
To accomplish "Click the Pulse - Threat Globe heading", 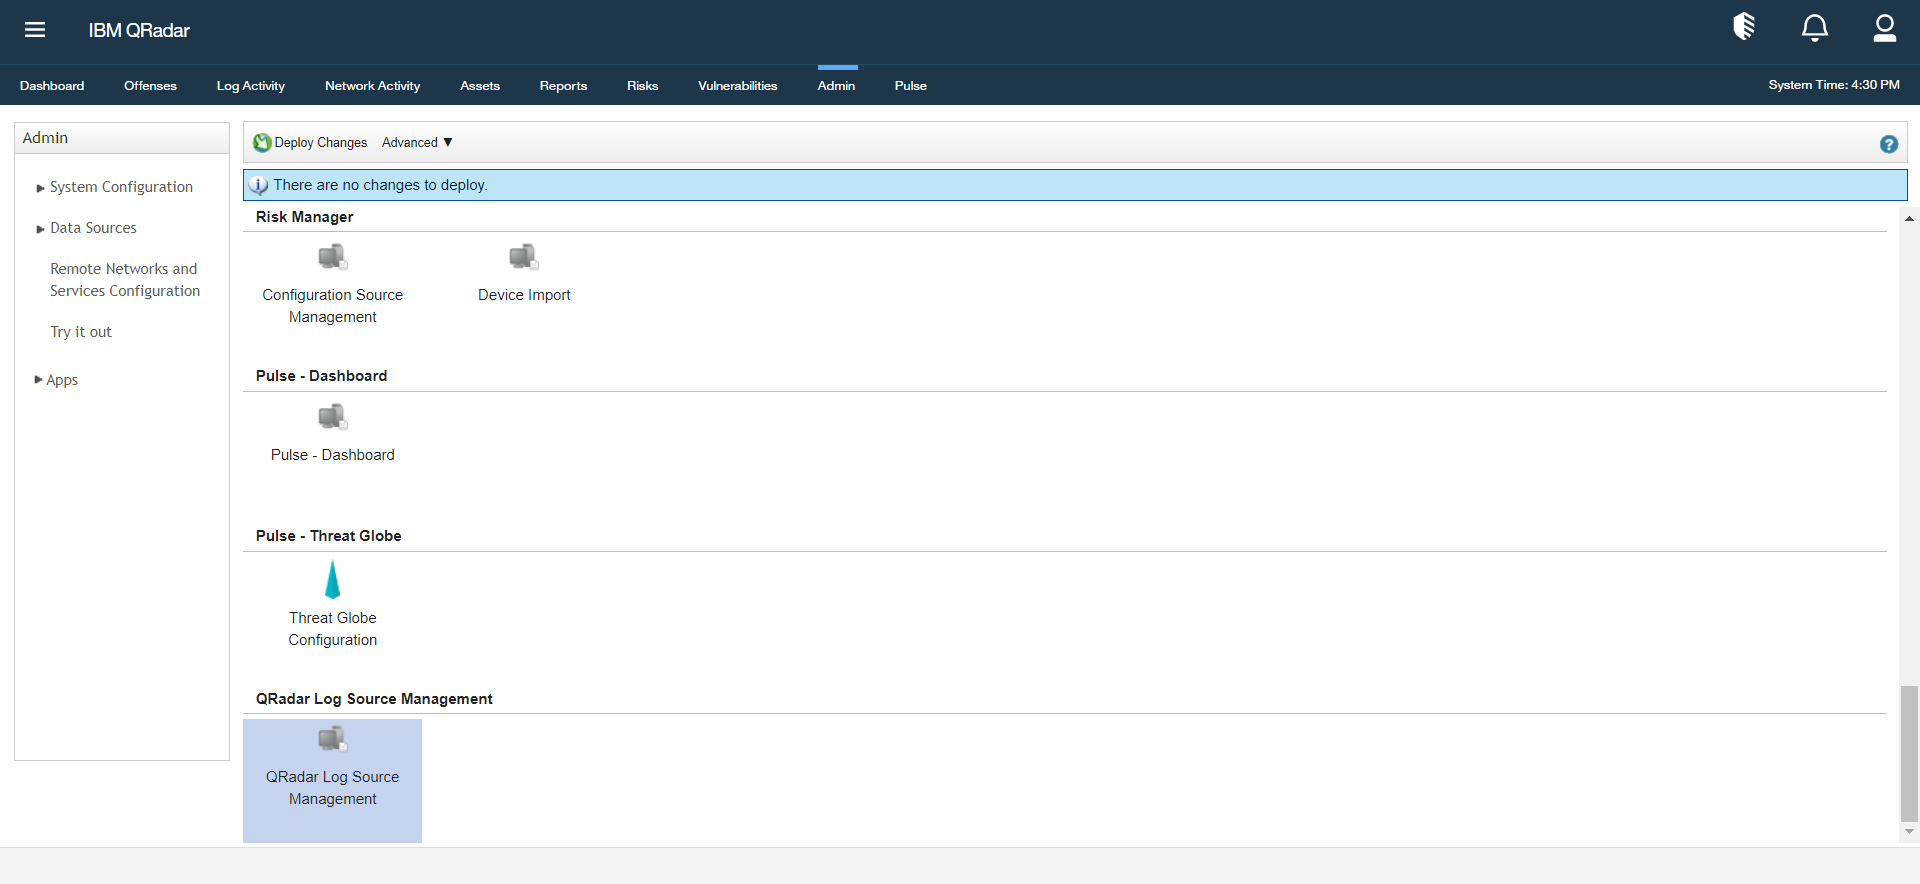I will coord(328,536).
